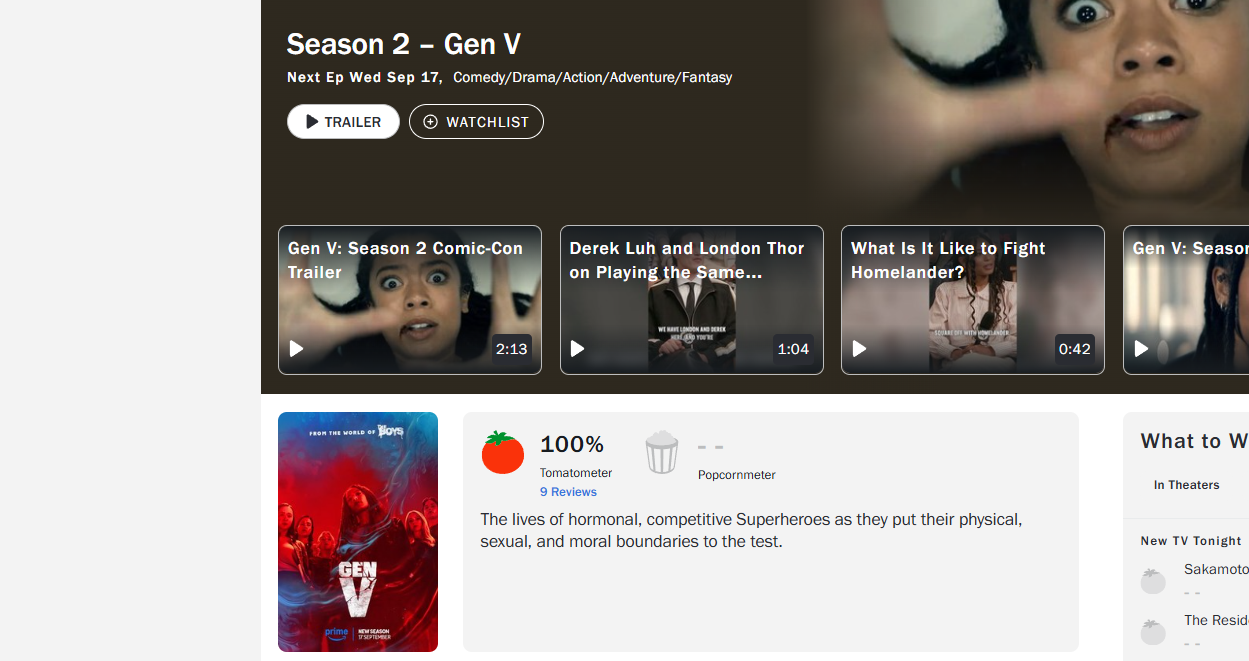This screenshot has width=1249, height=661.
Task: Open the Gen V poster image
Action: click(358, 532)
